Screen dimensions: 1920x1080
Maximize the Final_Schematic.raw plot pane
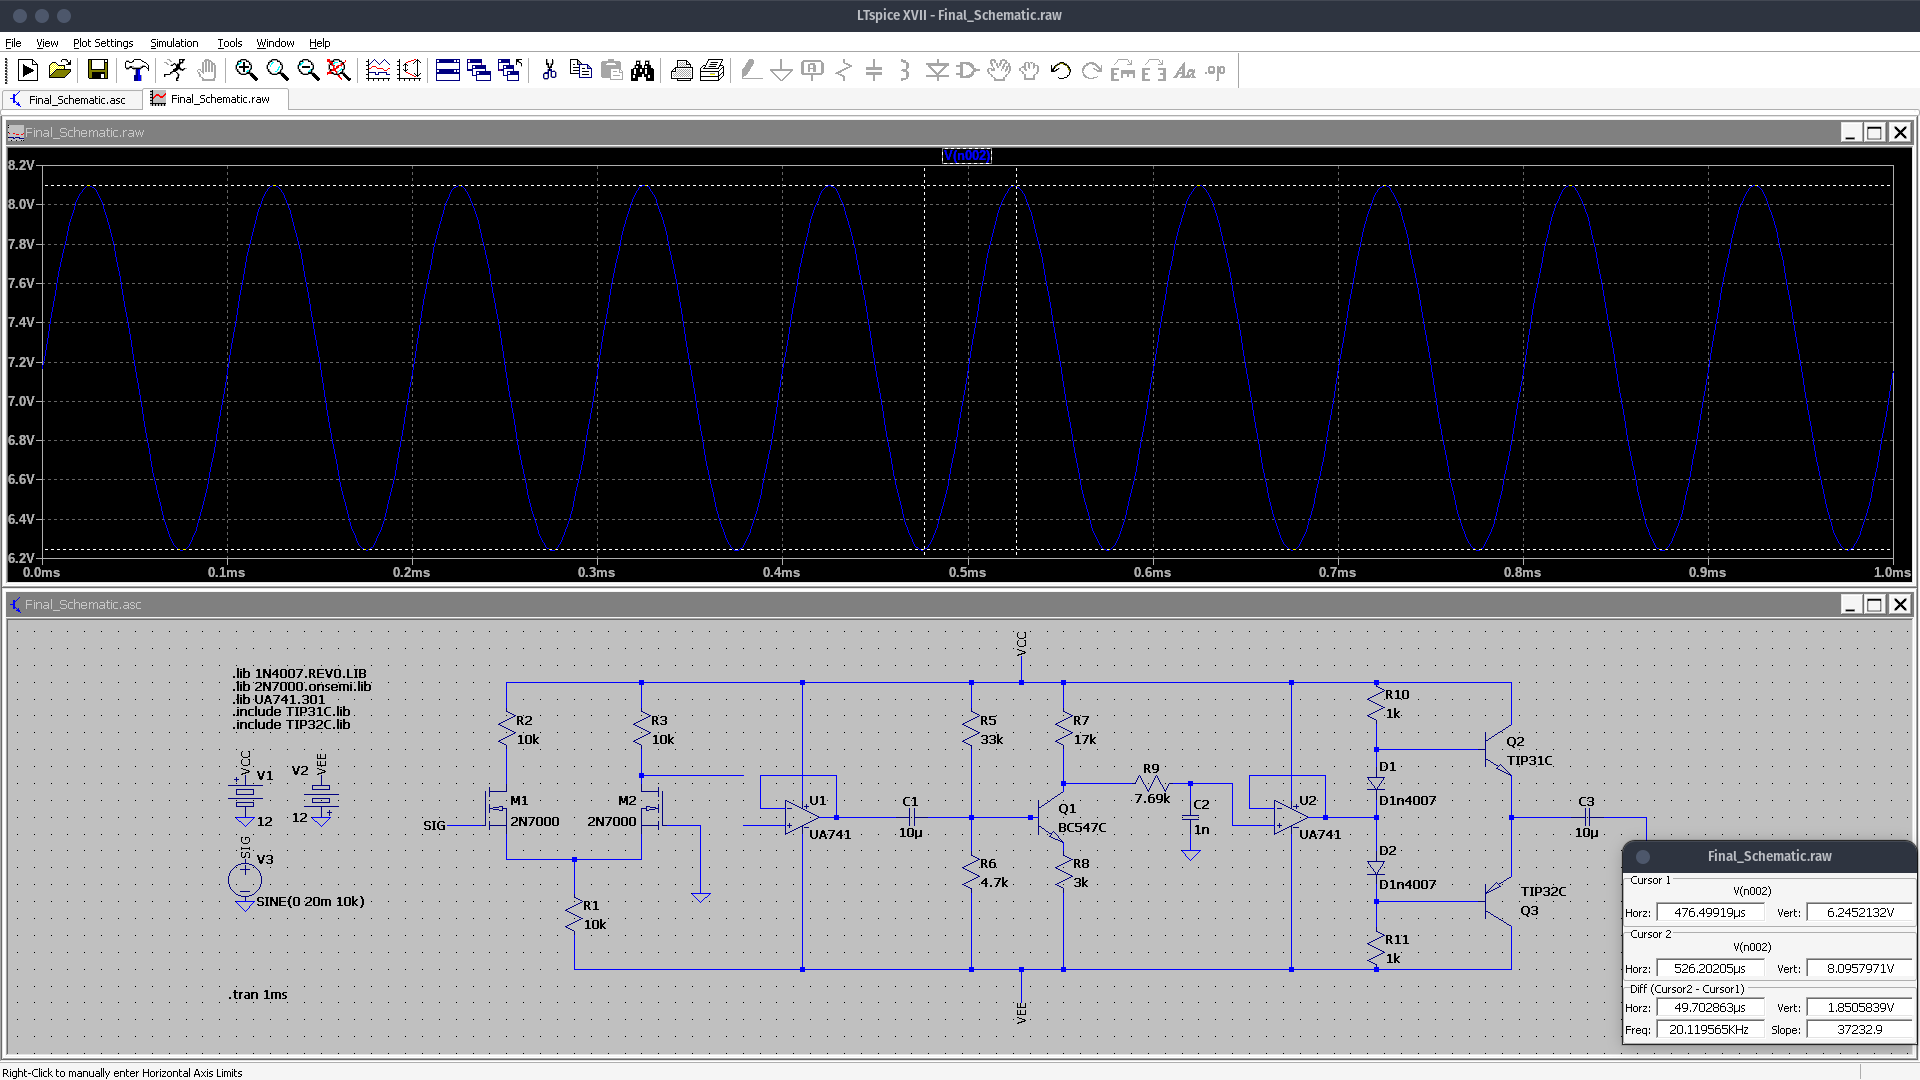[x=1875, y=132]
